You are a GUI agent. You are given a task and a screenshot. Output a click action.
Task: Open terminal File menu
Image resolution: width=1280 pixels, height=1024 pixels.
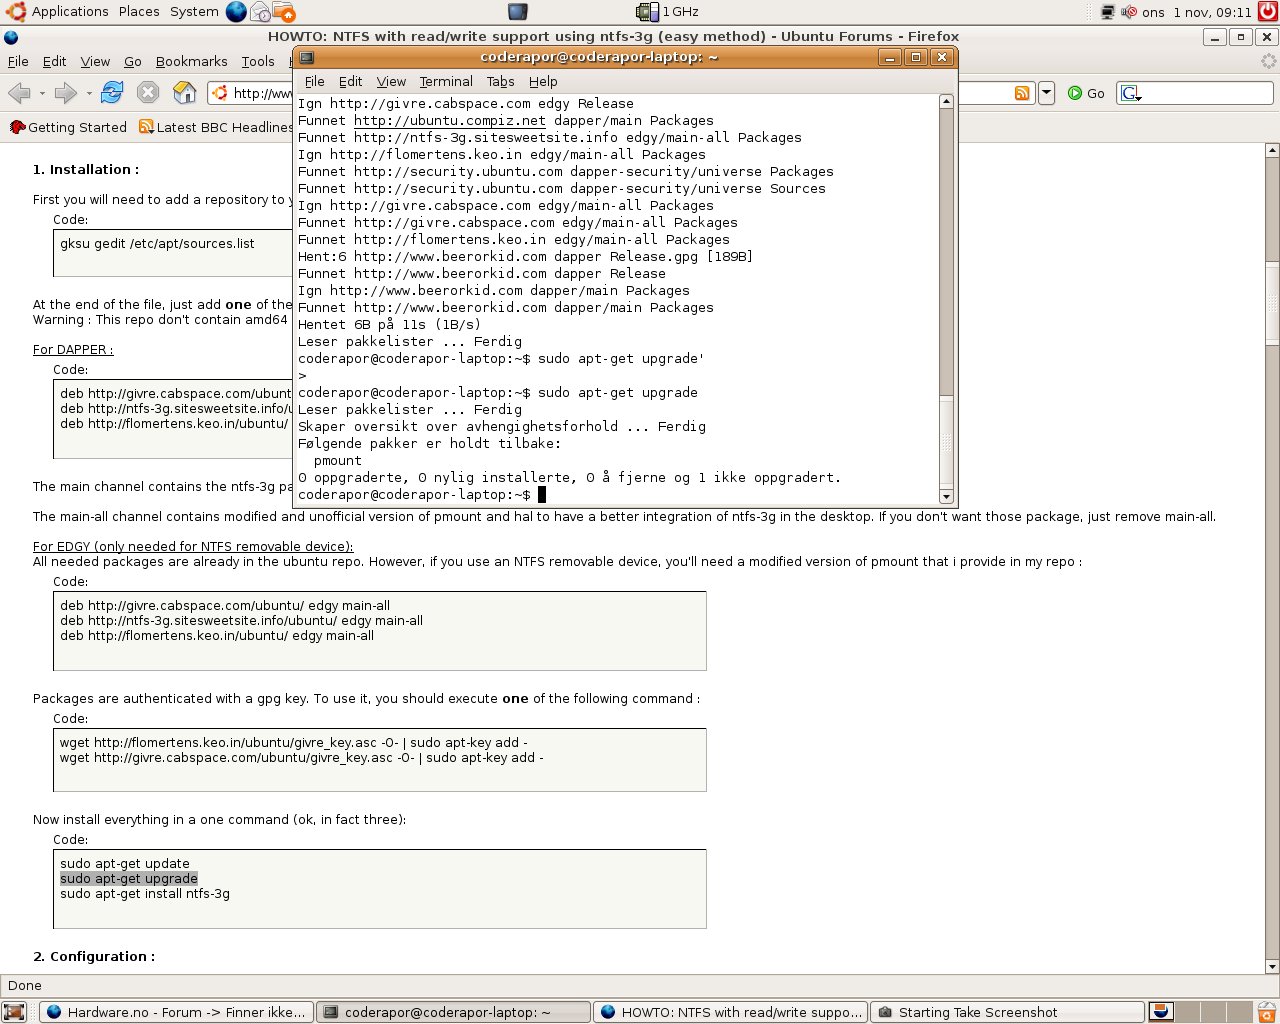(314, 81)
